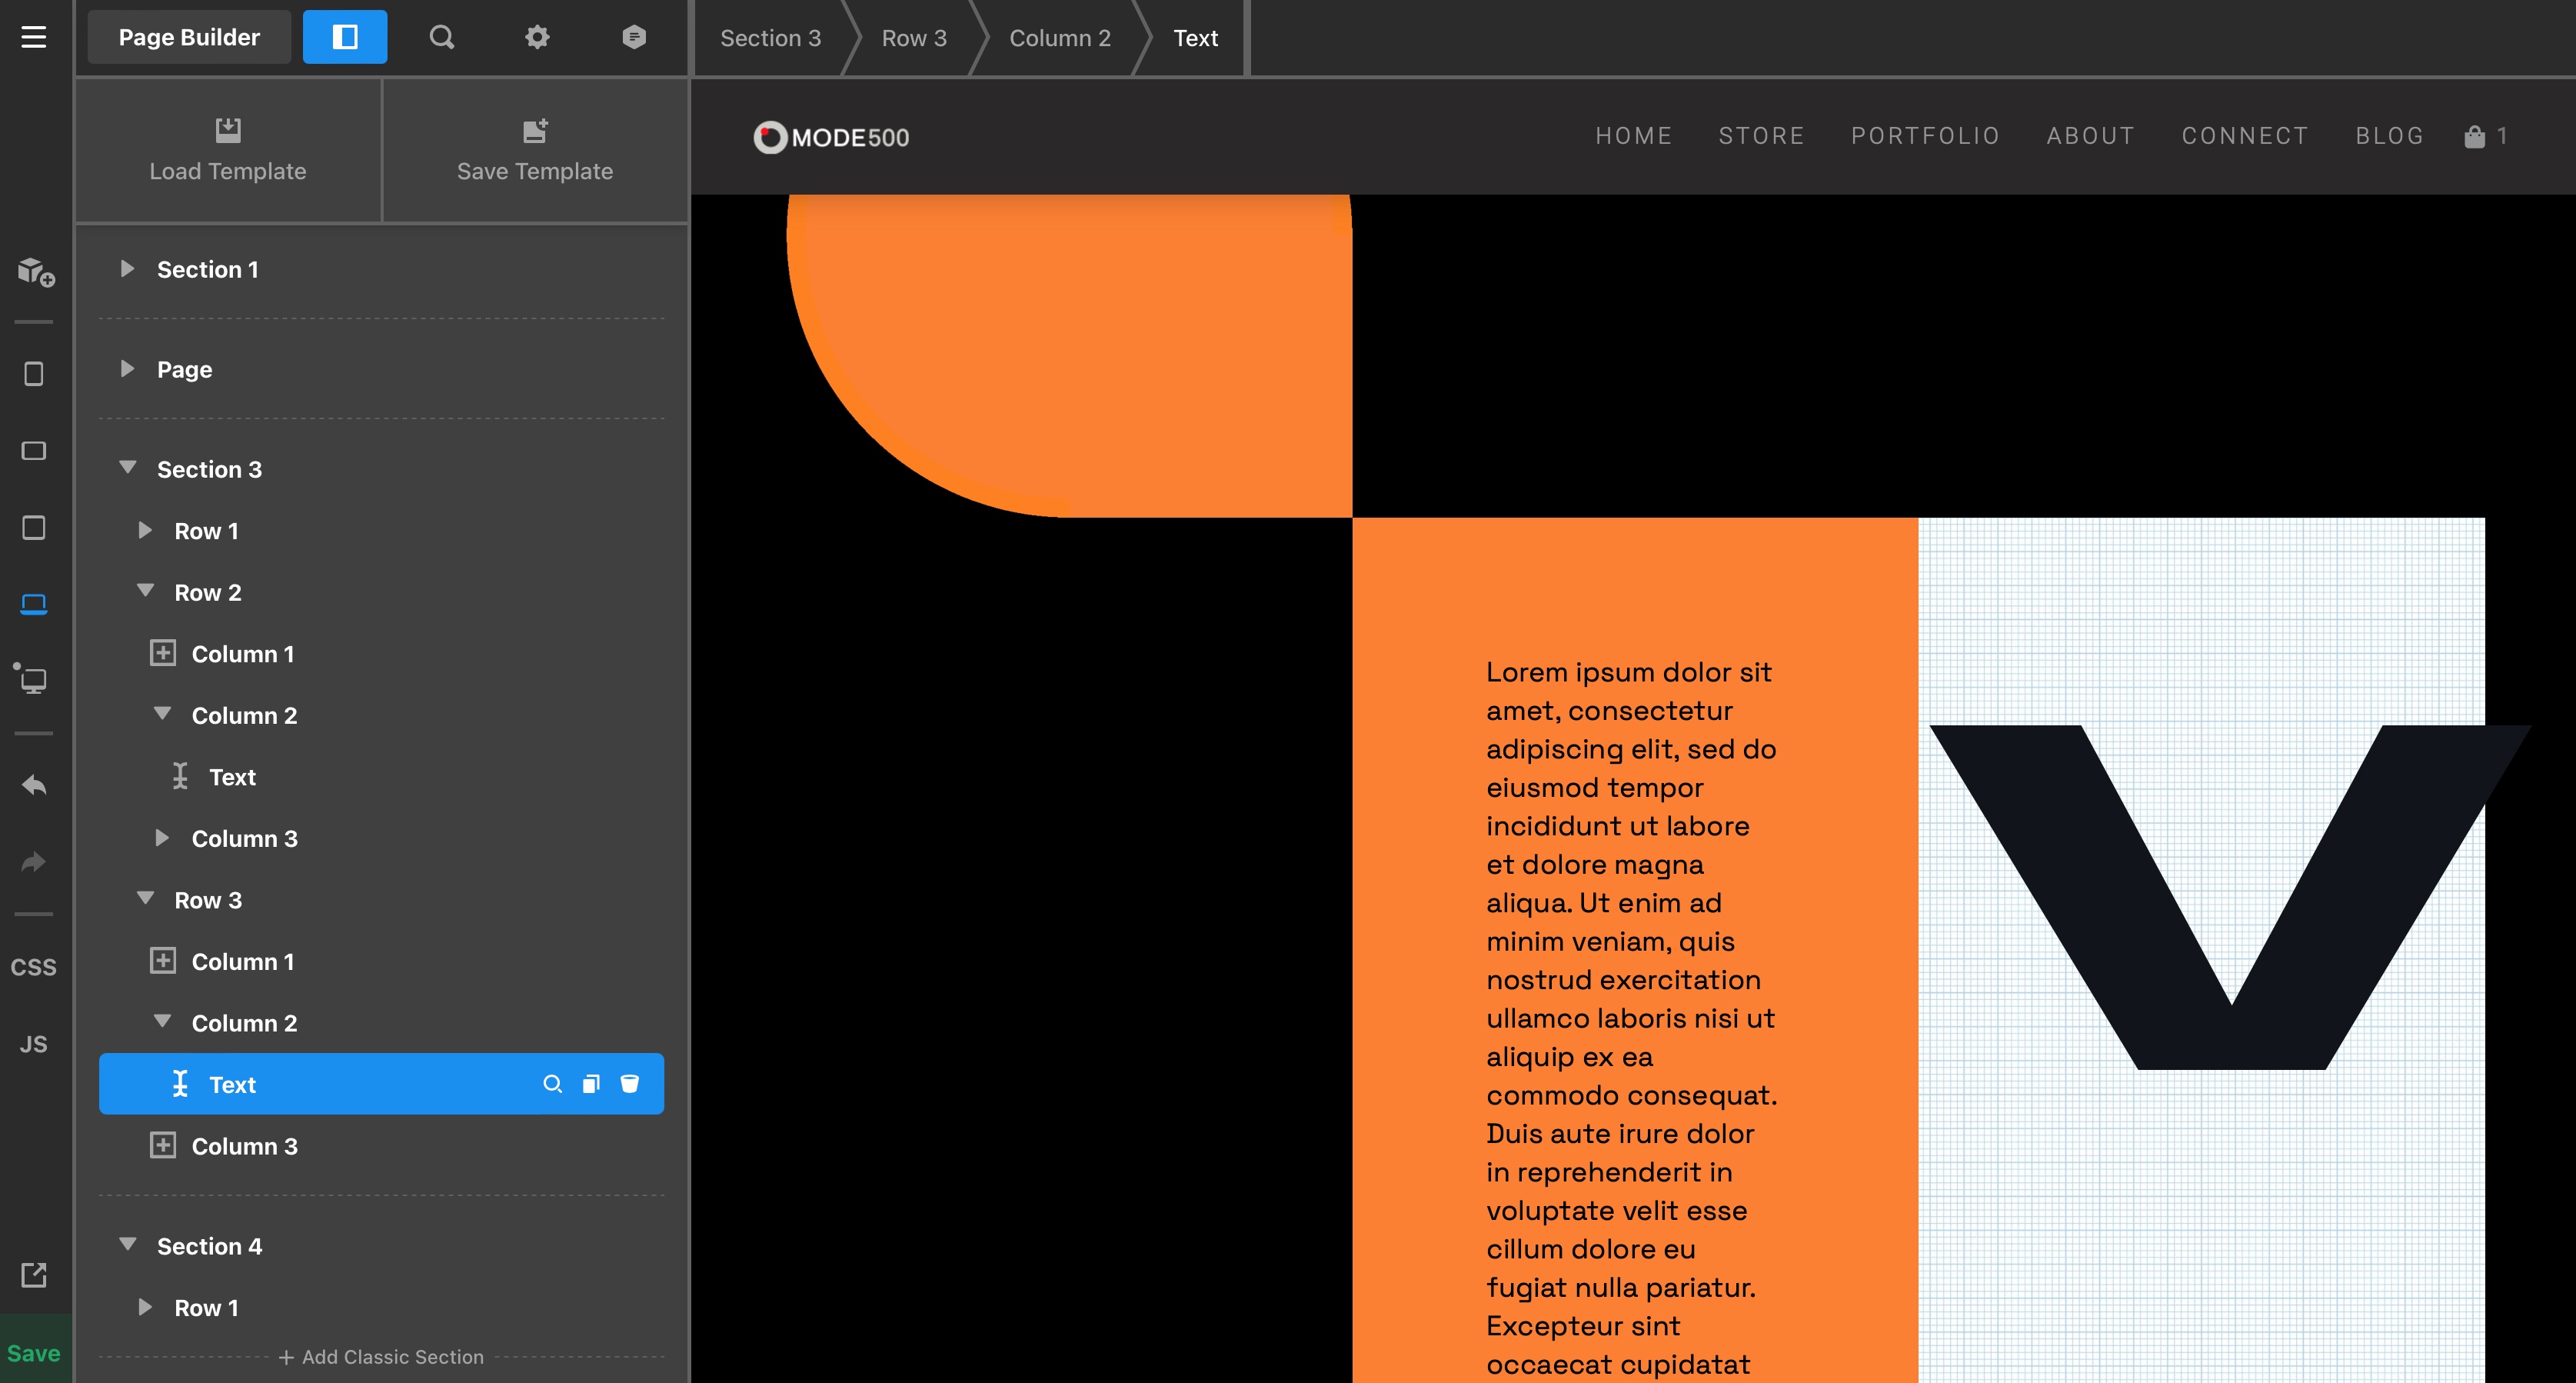Switch to laptop viewport preview

(x=34, y=604)
